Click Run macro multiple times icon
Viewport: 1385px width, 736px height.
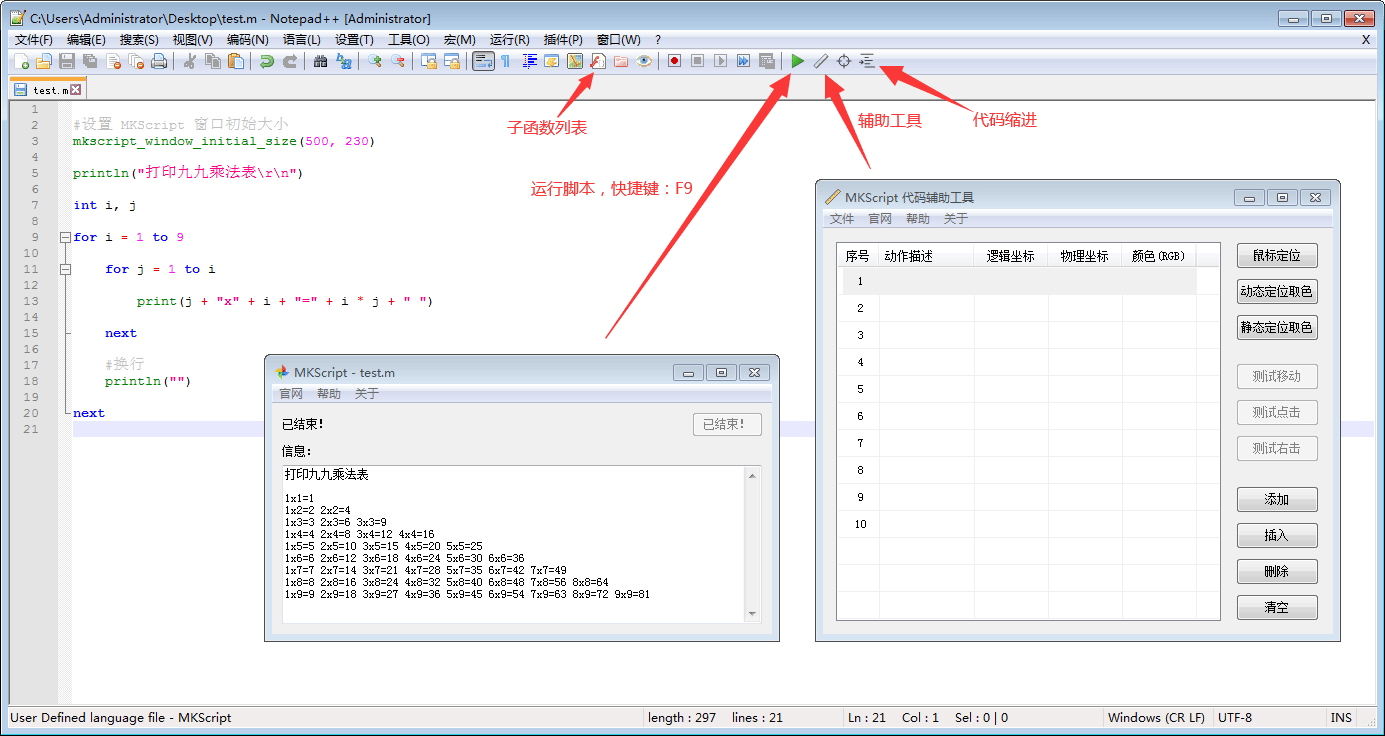click(743, 61)
